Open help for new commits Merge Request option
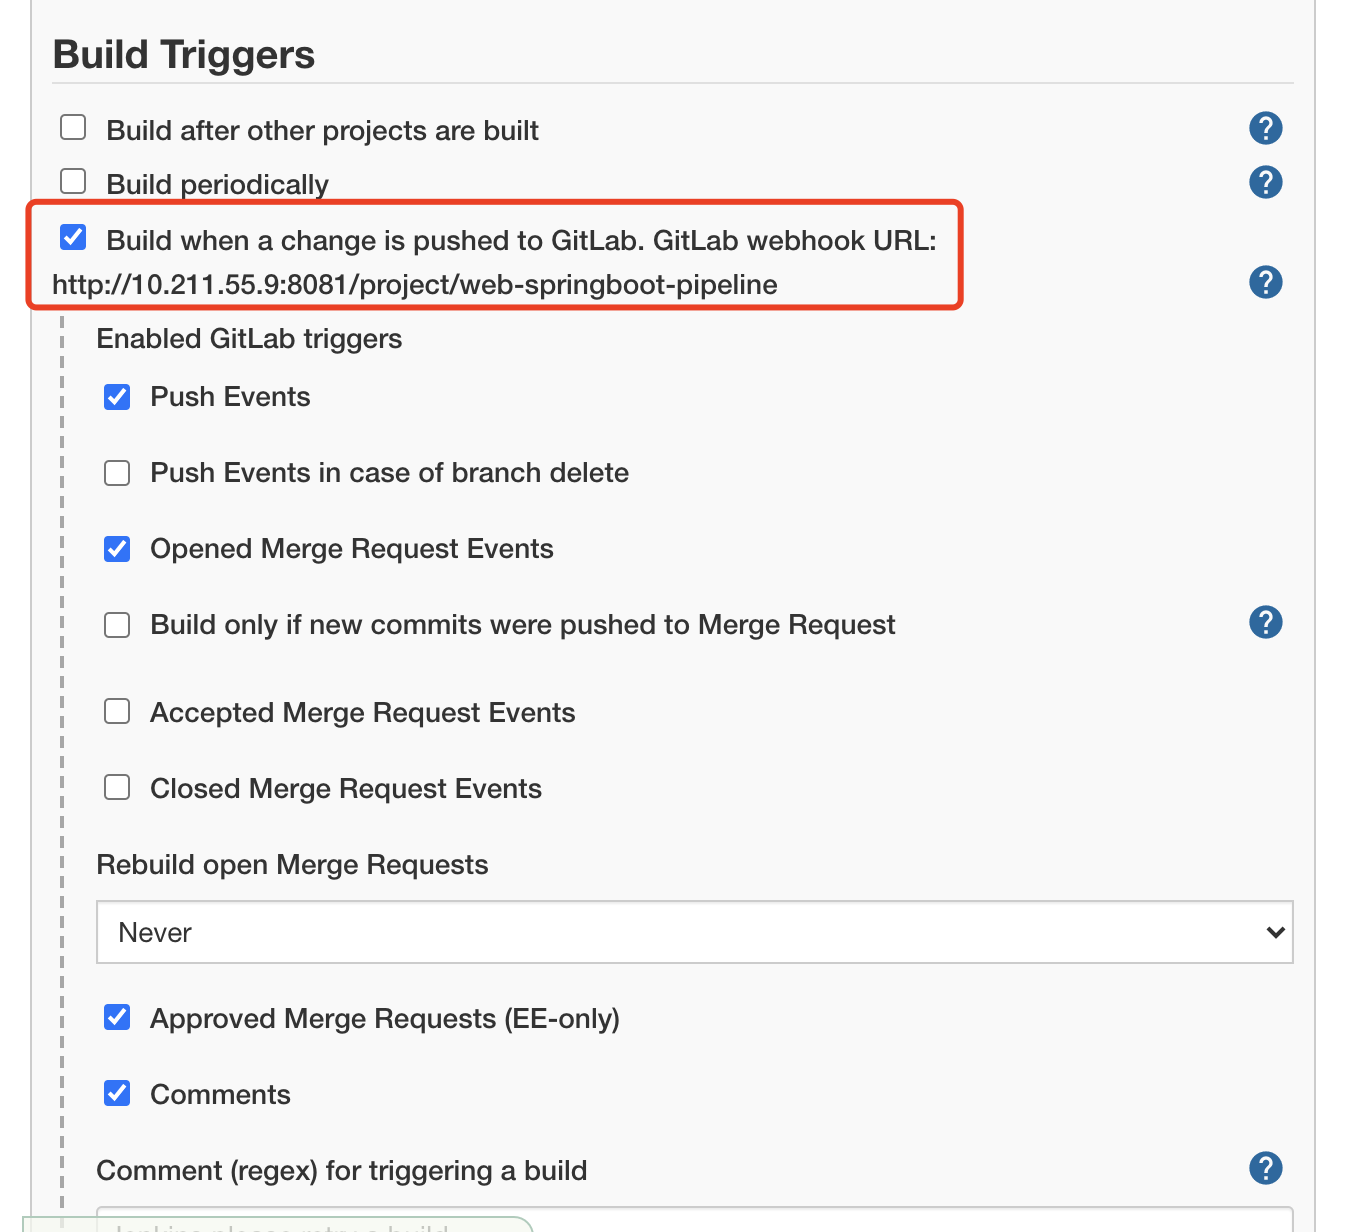This screenshot has height=1232, width=1358. (x=1265, y=622)
